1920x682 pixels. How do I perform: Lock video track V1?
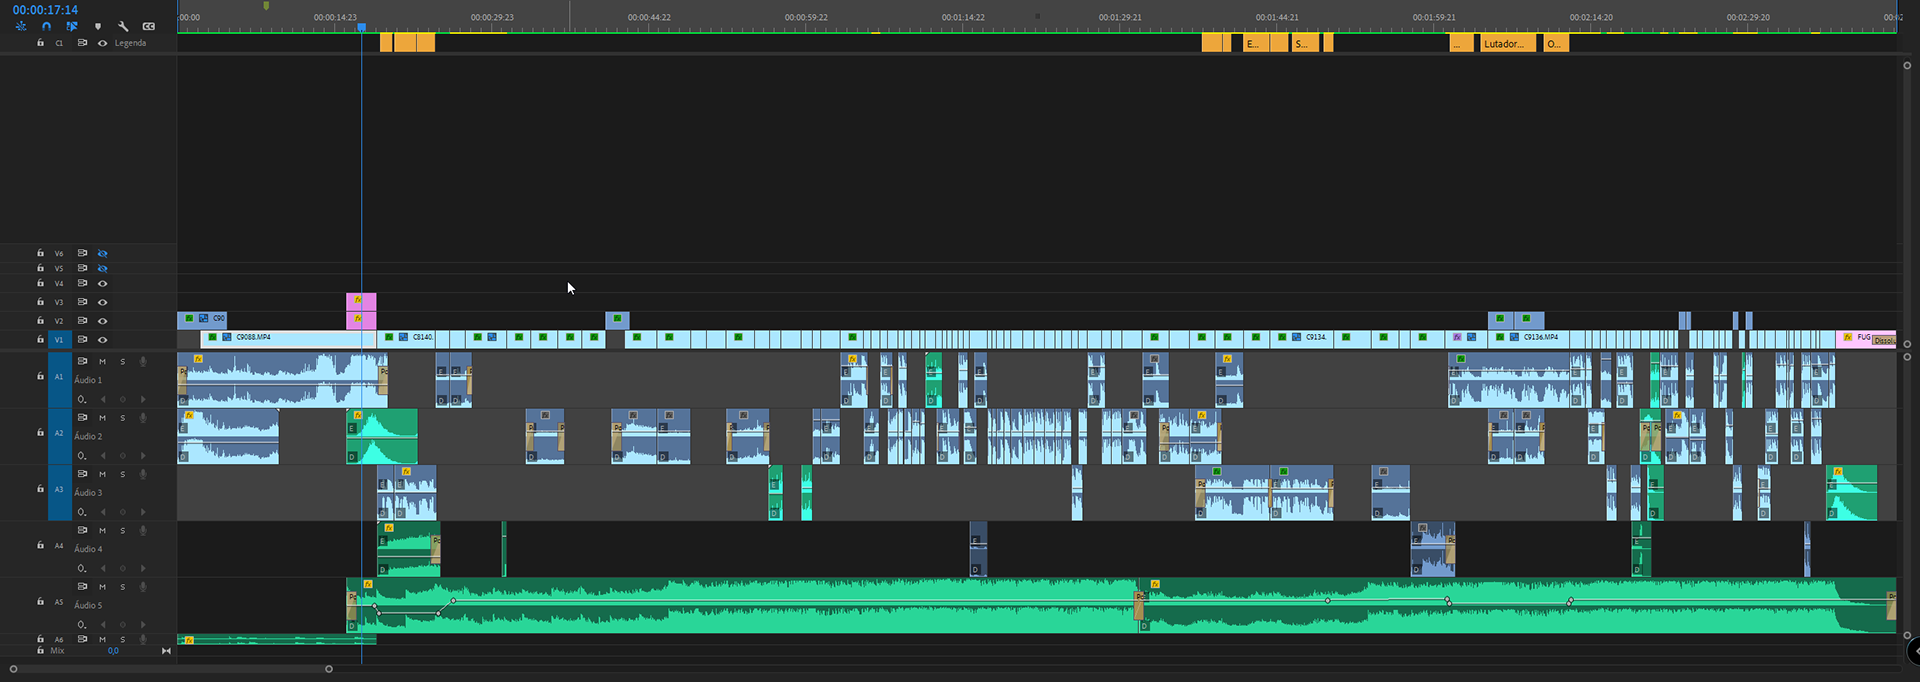[40, 340]
